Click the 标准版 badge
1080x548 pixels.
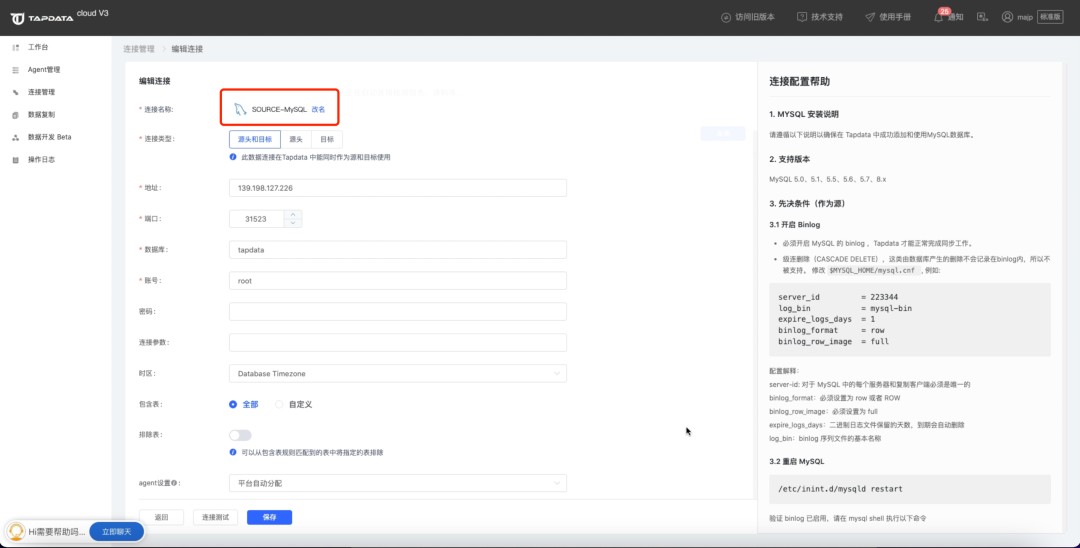(1050, 17)
